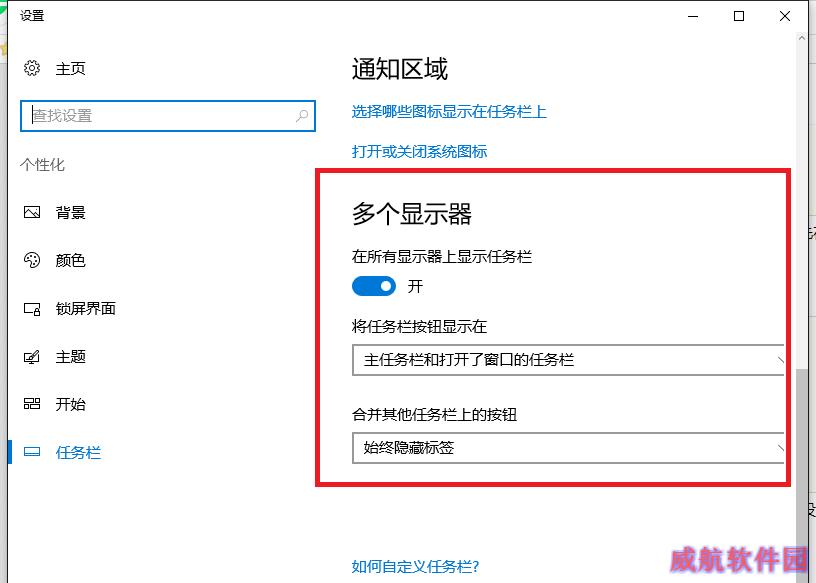
Task: Go to 开始 settings page
Action: tap(70, 404)
